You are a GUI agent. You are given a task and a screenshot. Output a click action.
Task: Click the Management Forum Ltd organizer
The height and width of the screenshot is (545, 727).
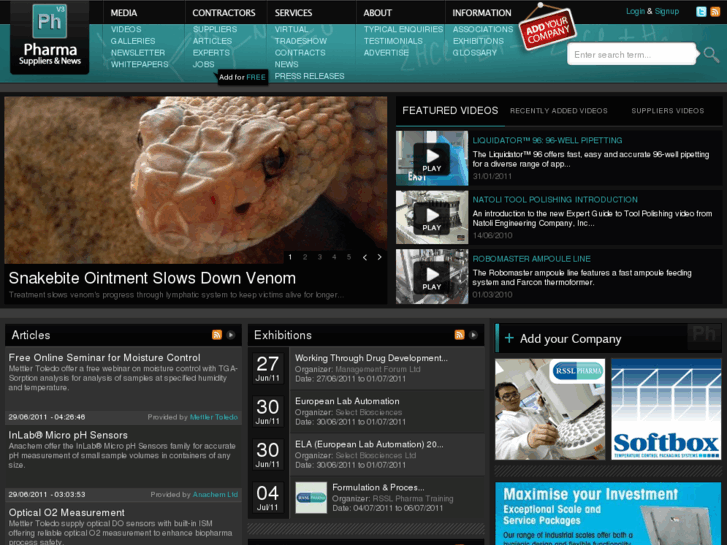point(378,369)
